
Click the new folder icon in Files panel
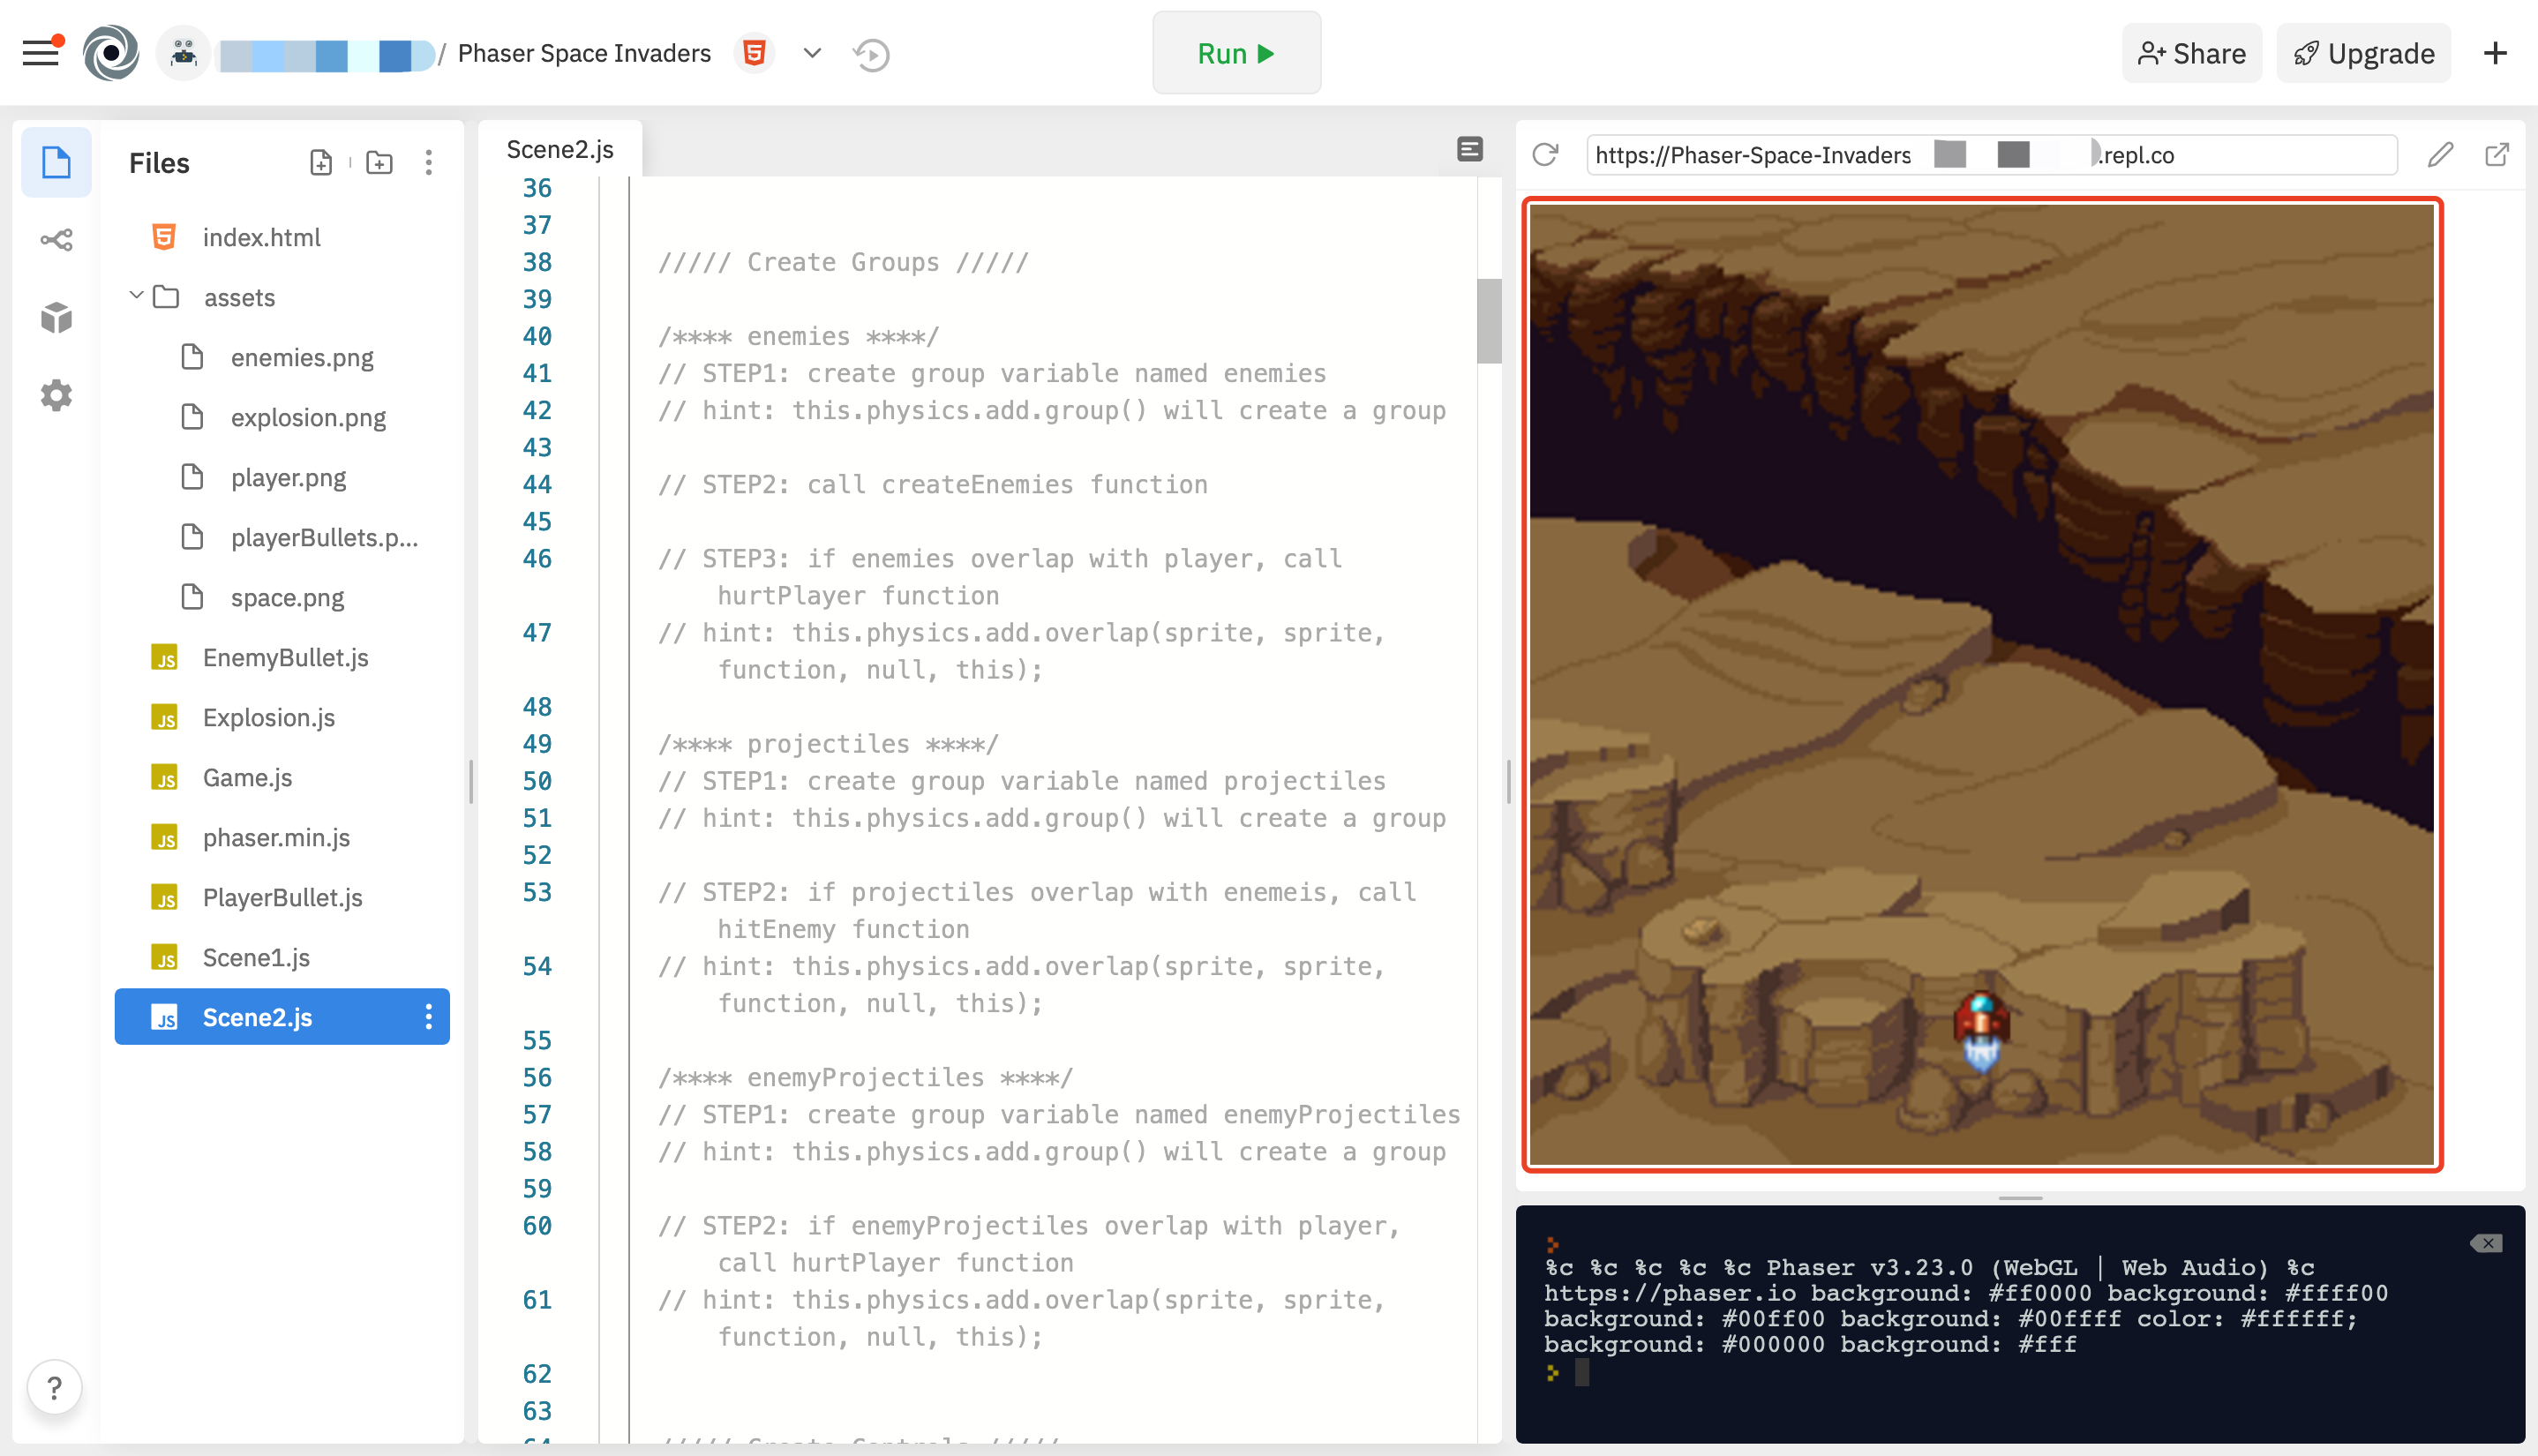379,162
